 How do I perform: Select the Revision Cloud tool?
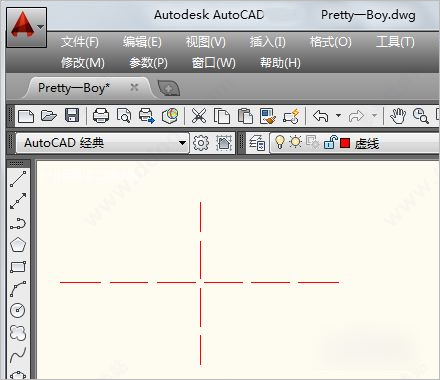18,333
